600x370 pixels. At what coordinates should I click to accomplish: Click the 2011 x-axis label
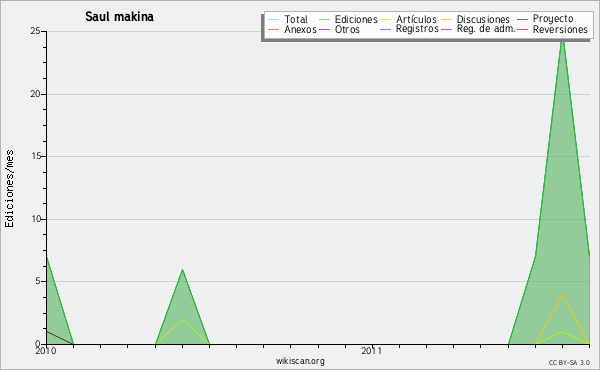coord(372,351)
